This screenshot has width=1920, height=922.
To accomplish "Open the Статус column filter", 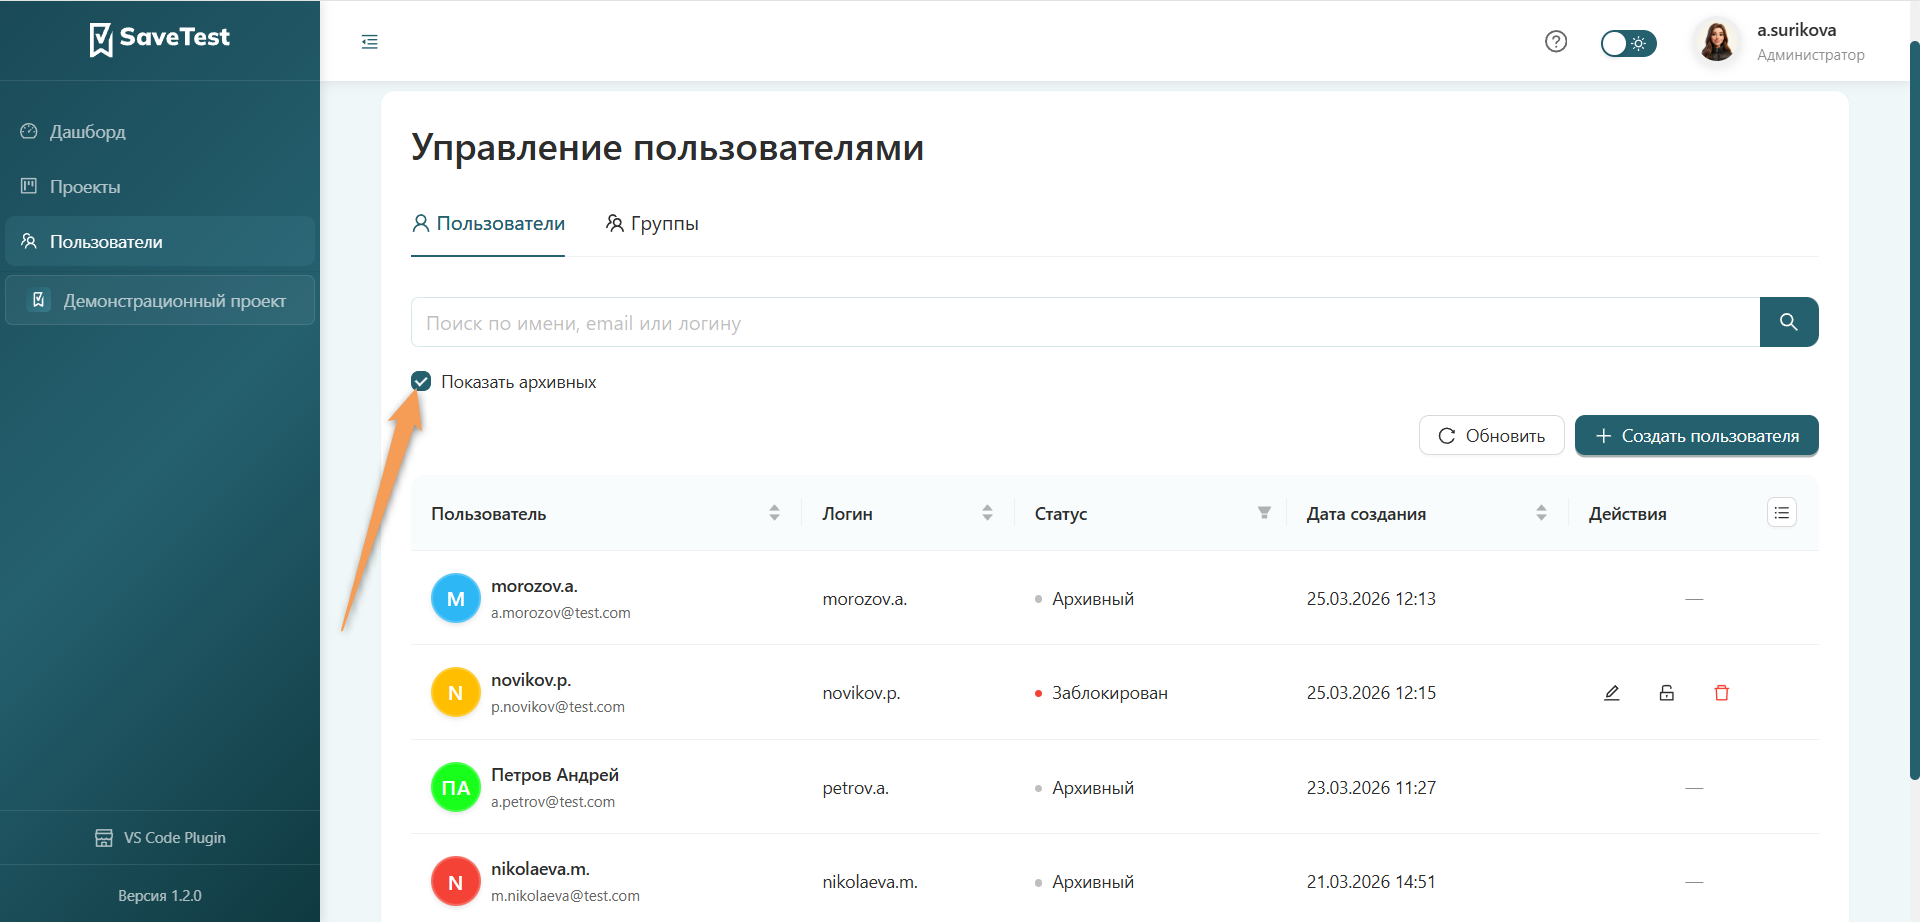I will tap(1264, 512).
